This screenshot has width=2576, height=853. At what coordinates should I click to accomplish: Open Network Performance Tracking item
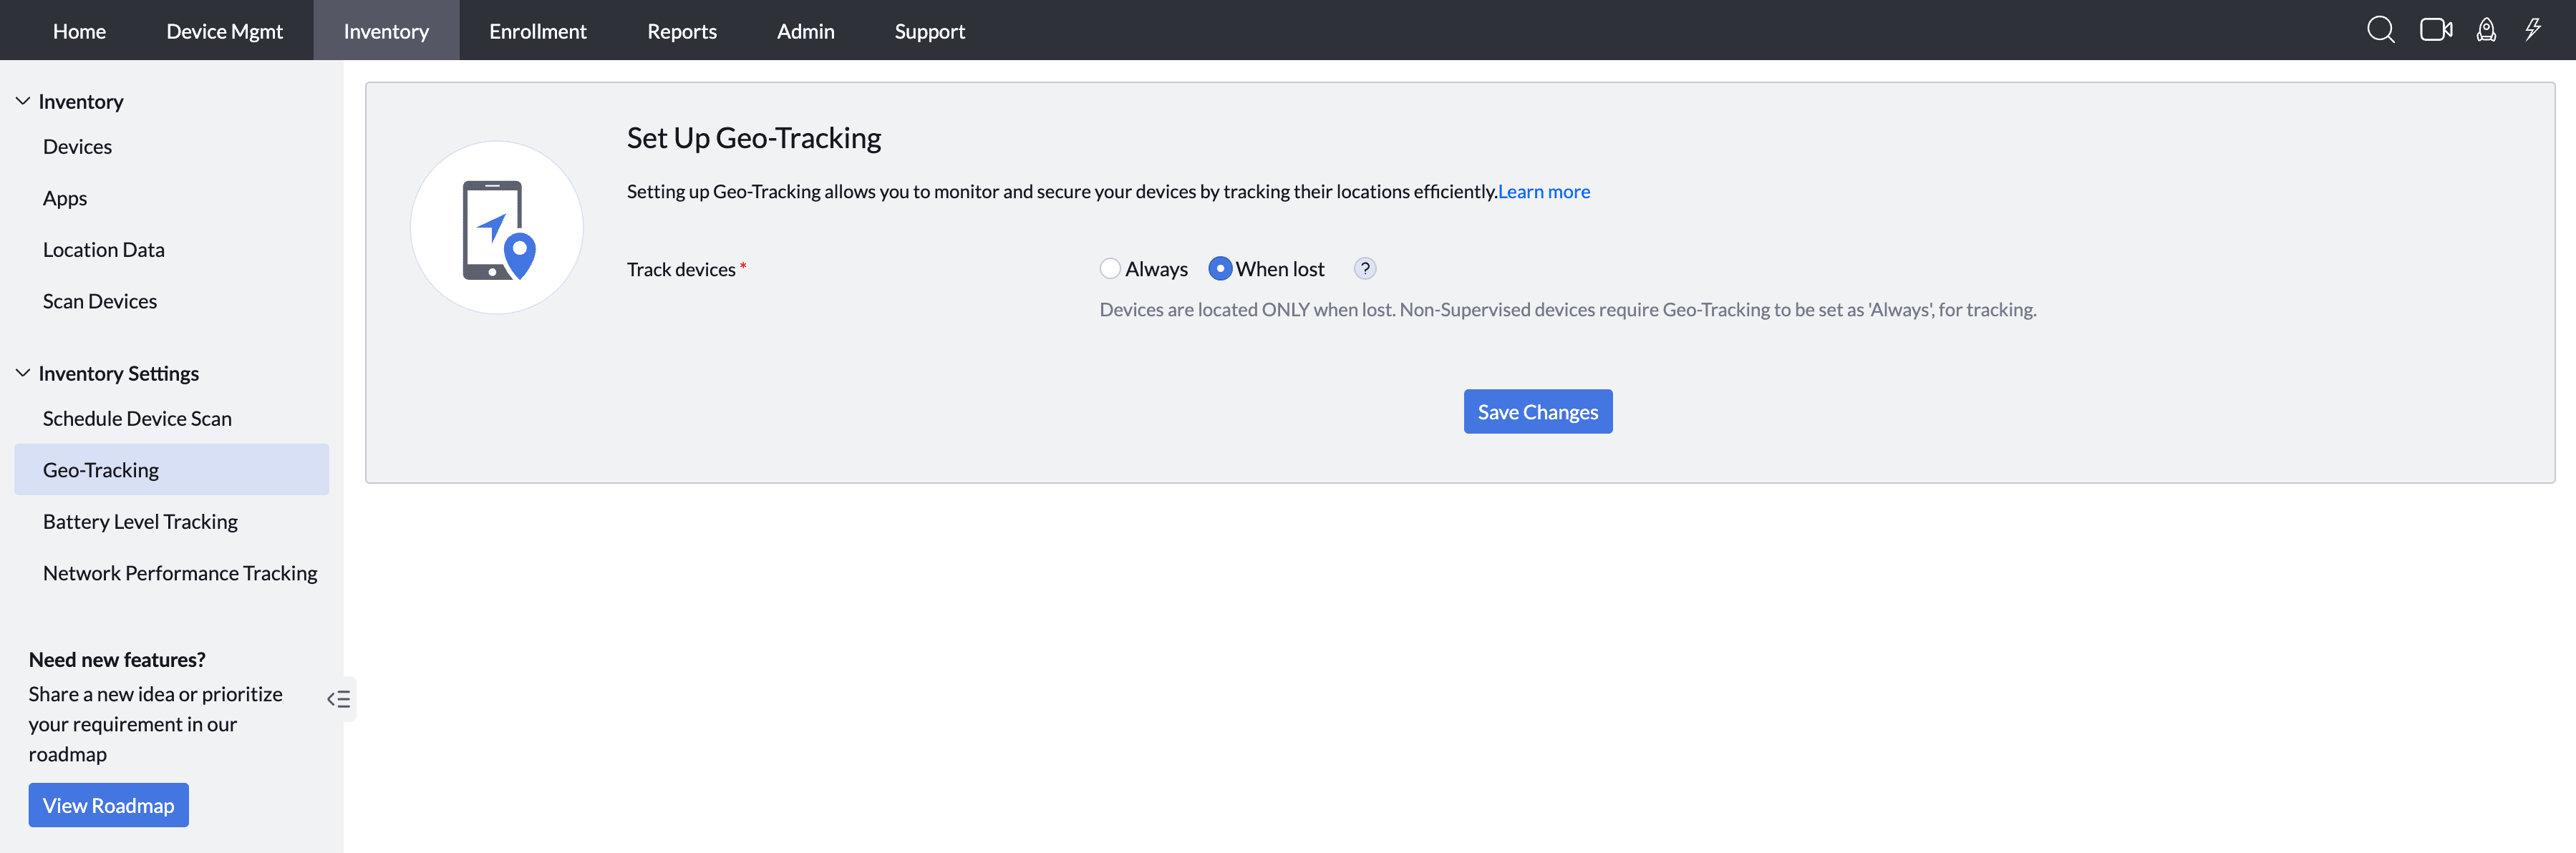click(x=180, y=573)
